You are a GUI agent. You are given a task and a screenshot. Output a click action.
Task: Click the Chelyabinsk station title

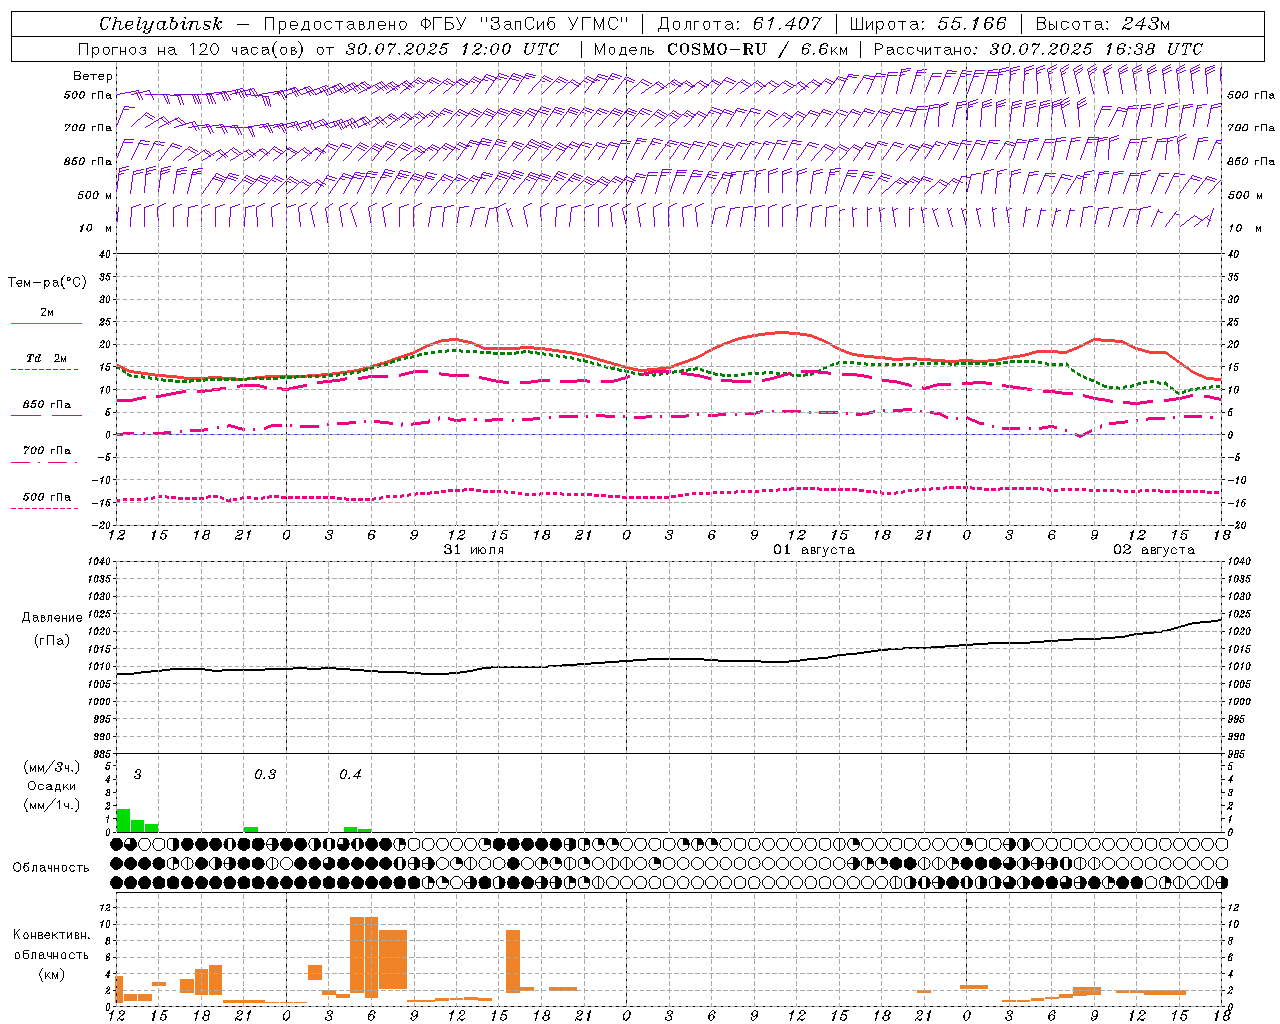tap(161, 23)
